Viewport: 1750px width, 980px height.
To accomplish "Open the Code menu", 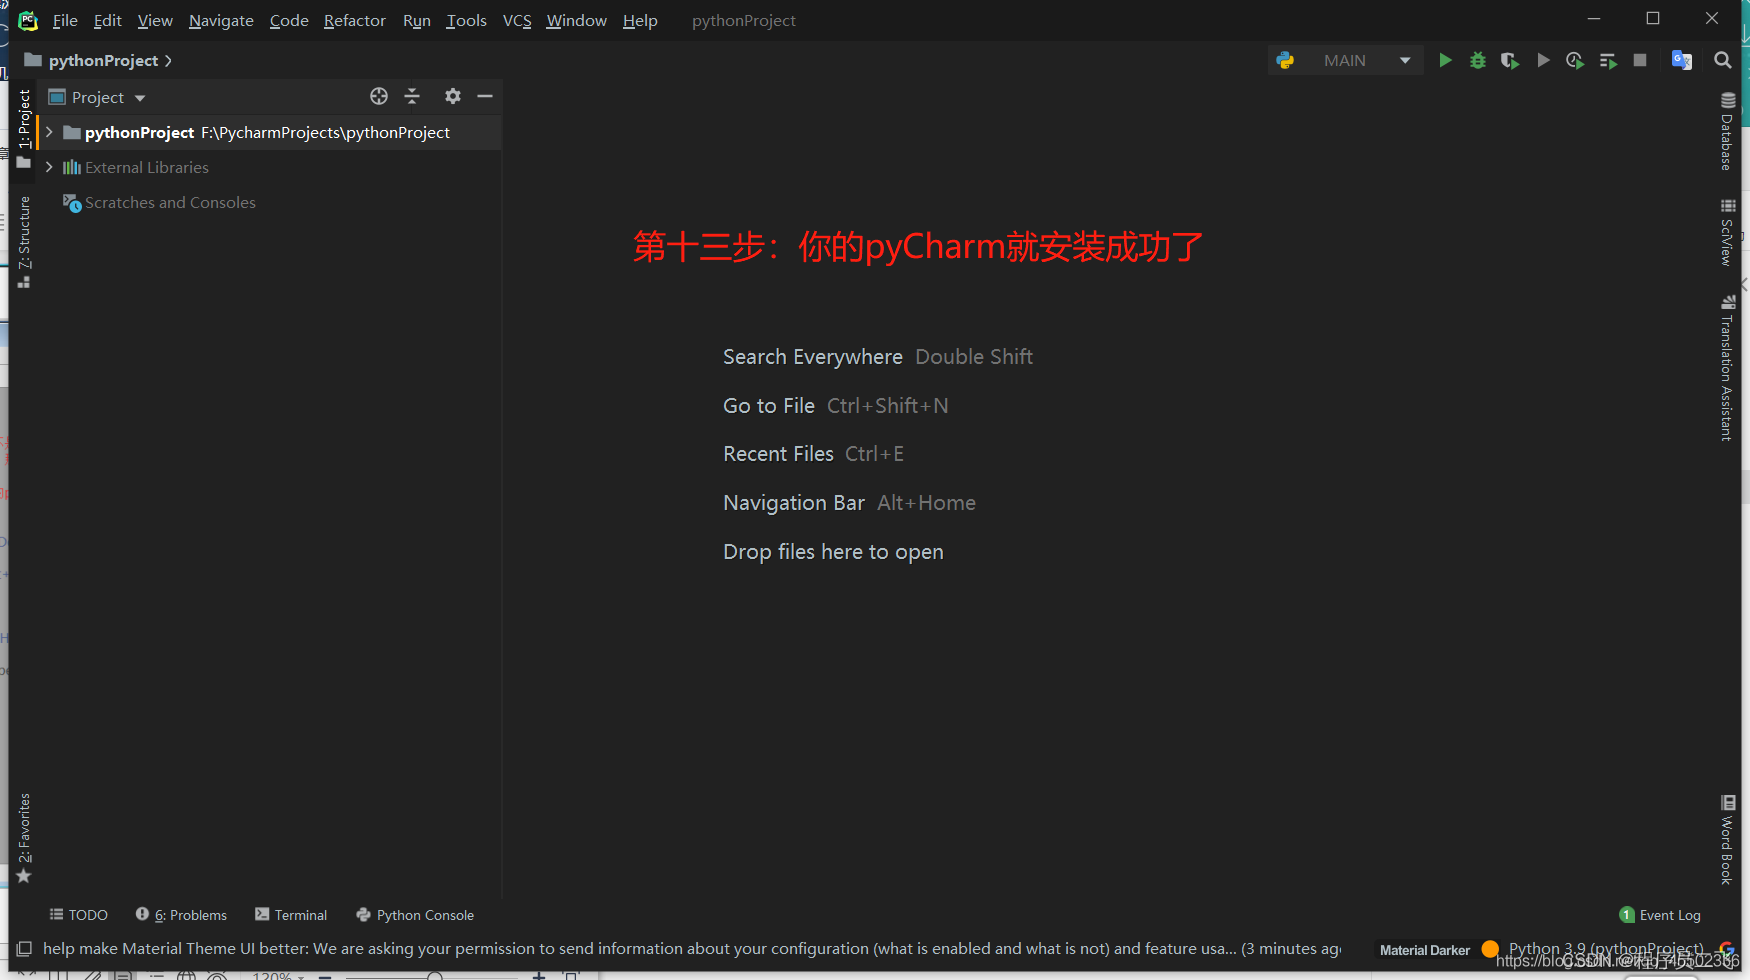I will coord(289,20).
